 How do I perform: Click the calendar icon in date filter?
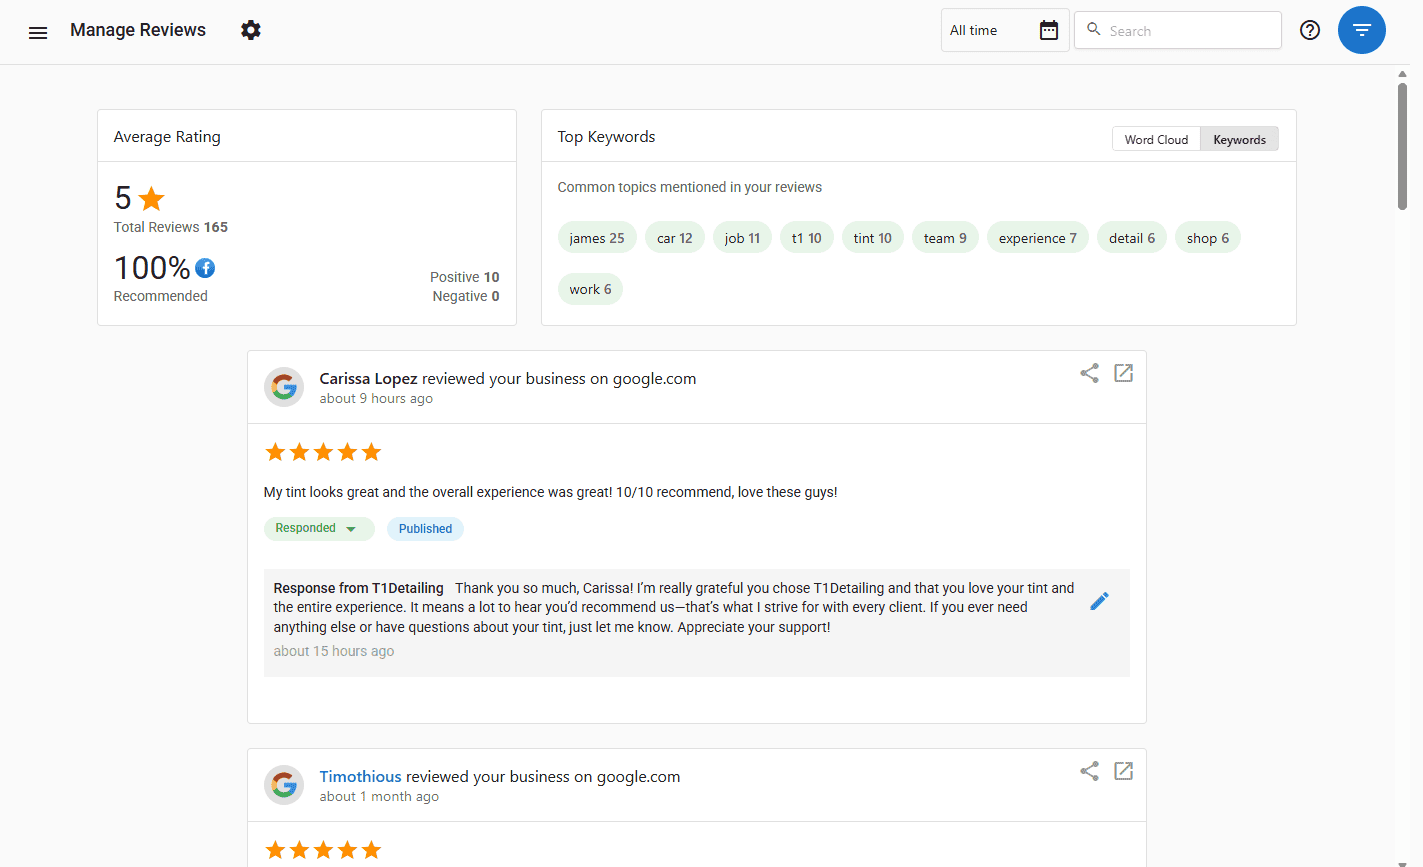tap(1048, 30)
